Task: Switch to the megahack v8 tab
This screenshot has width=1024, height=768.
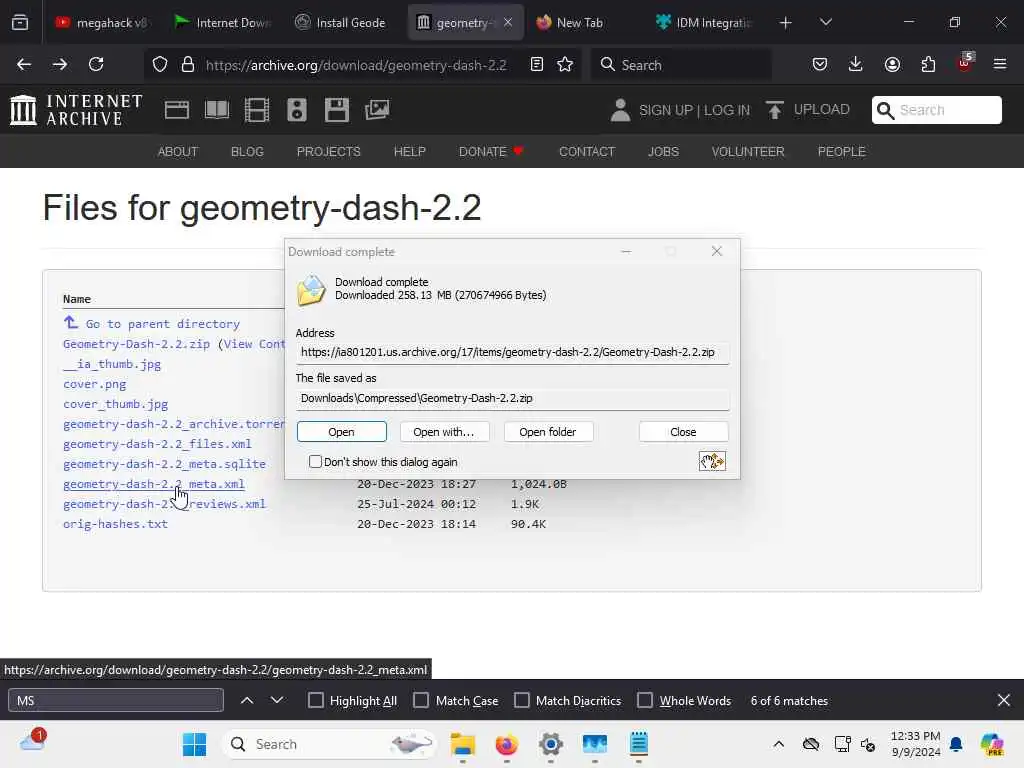Action: (x=101, y=23)
